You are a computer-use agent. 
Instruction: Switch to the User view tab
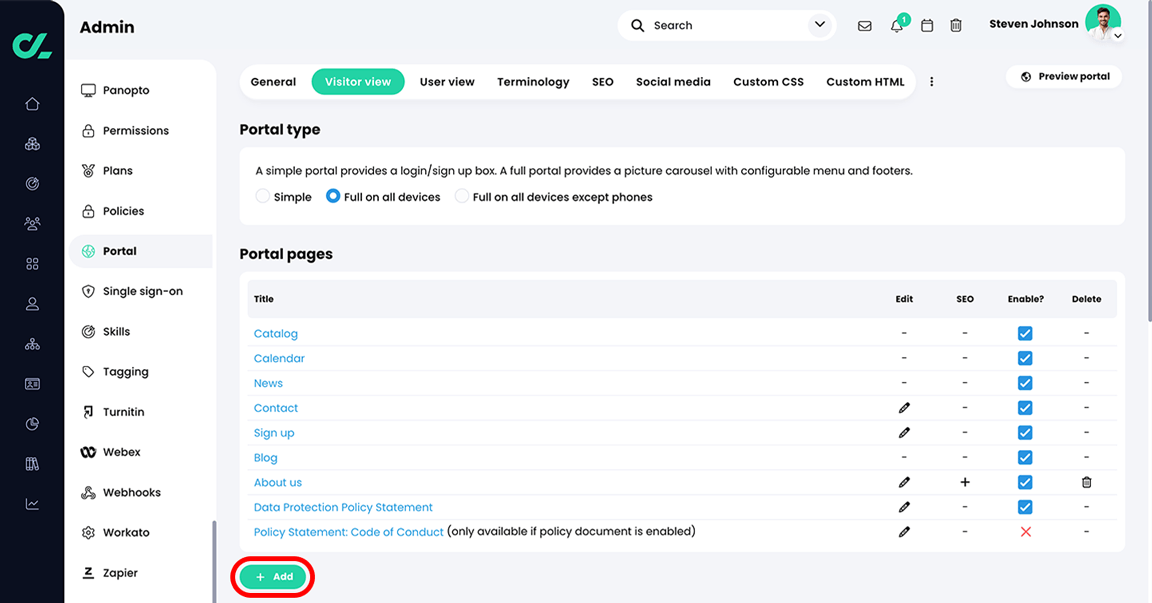coord(447,82)
